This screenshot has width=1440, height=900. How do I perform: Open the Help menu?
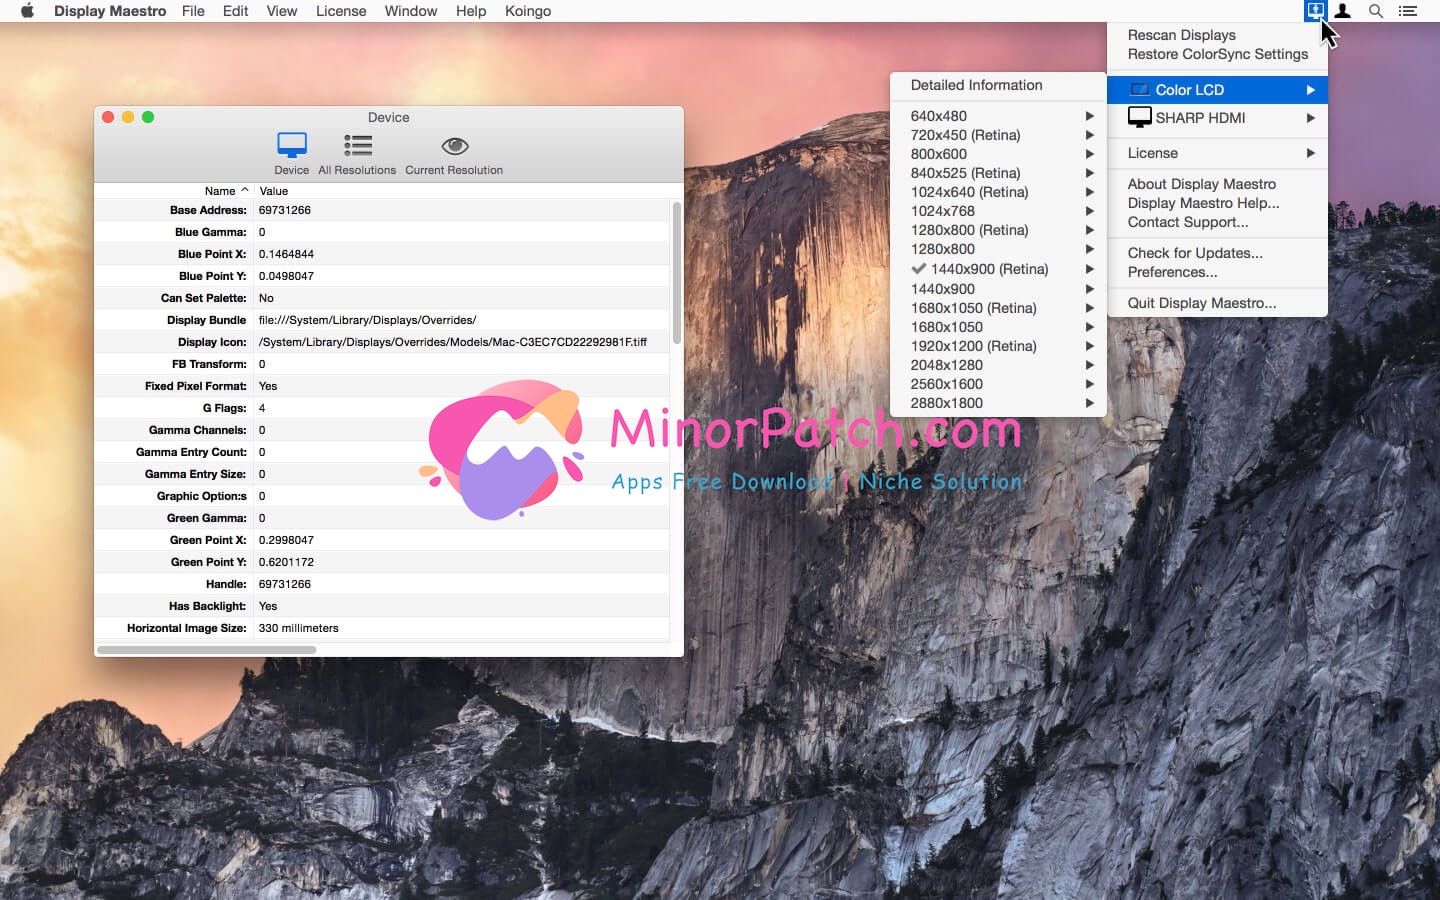tap(470, 11)
